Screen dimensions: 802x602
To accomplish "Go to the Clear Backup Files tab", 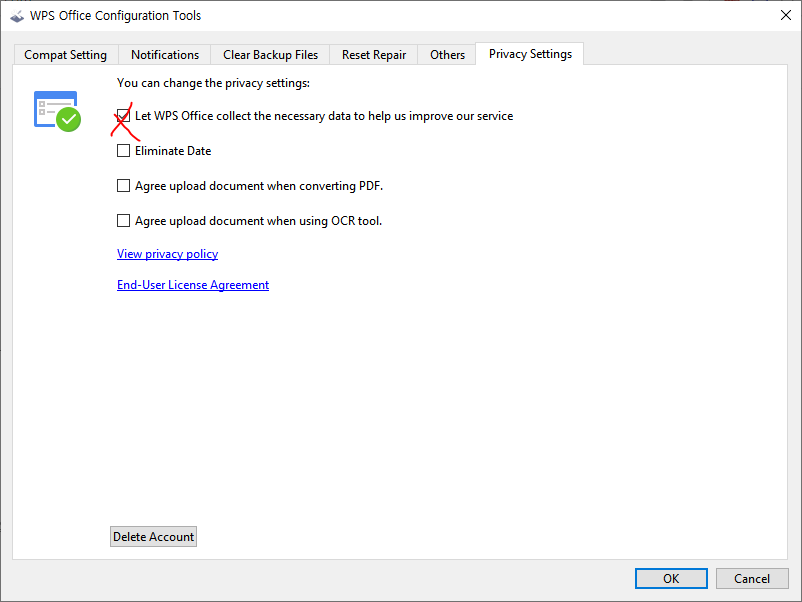I will (x=270, y=55).
